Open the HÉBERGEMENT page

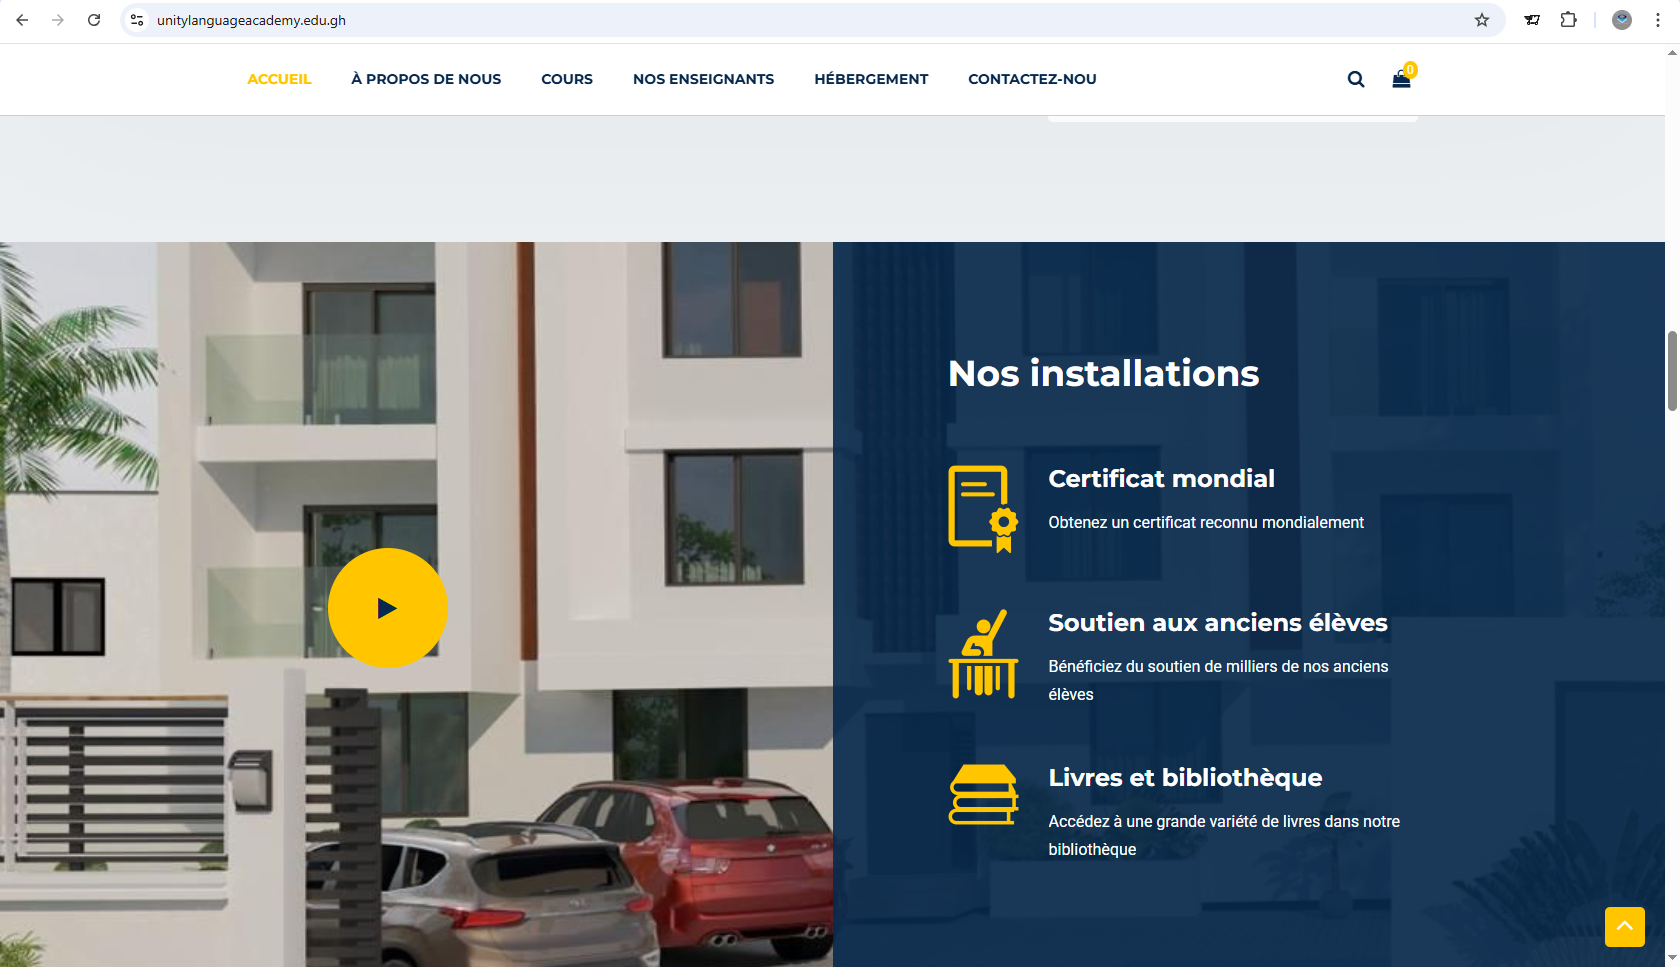point(871,79)
